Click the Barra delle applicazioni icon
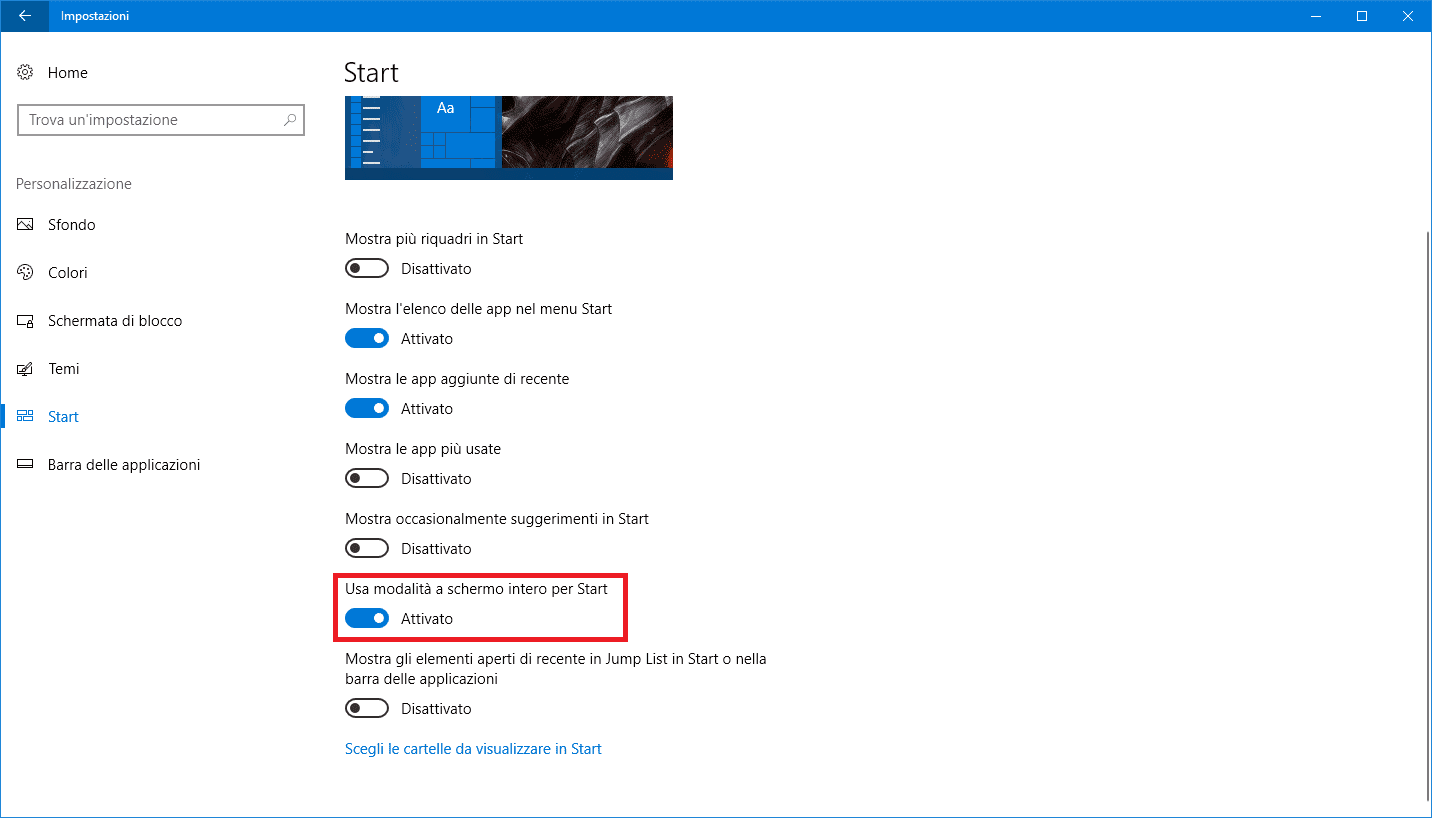Image resolution: width=1432 pixels, height=818 pixels. coord(26,465)
